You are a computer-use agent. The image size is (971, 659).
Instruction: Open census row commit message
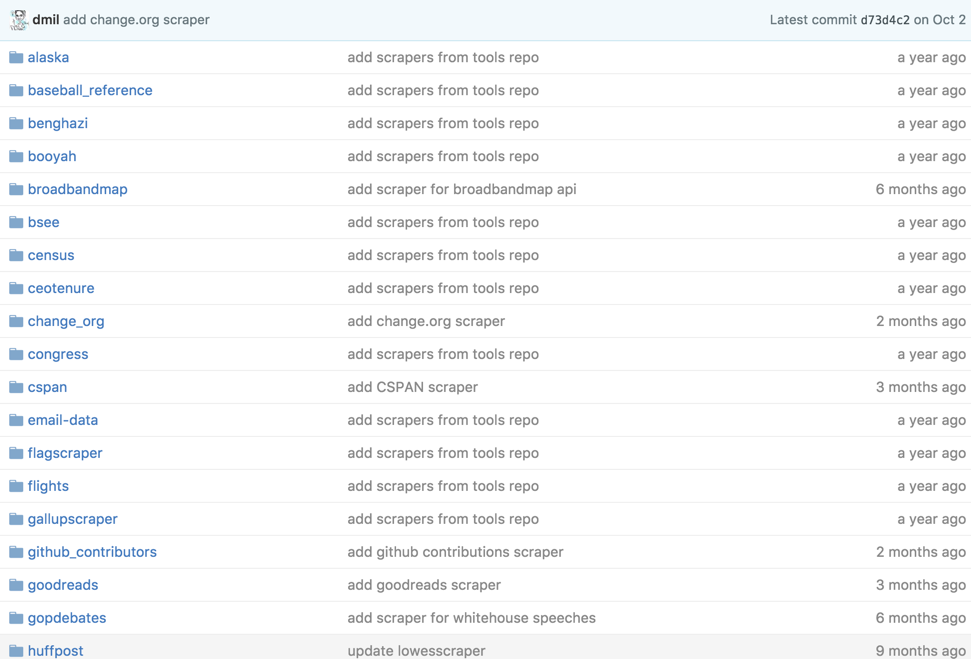click(443, 255)
